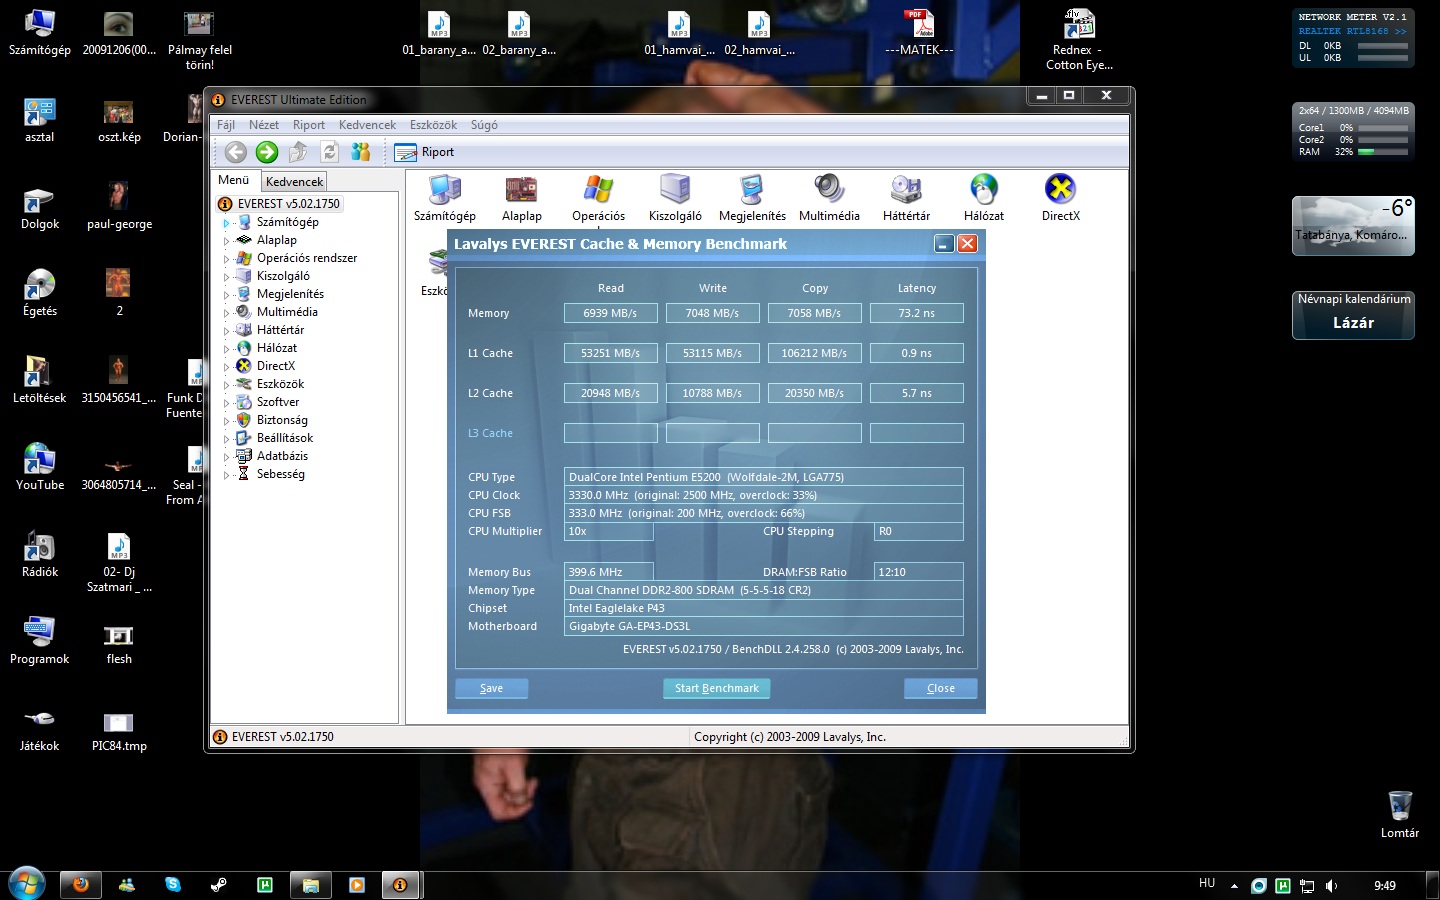The image size is (1440, 900).
Task: Select Biztonság in the tree
Action: 282,420
